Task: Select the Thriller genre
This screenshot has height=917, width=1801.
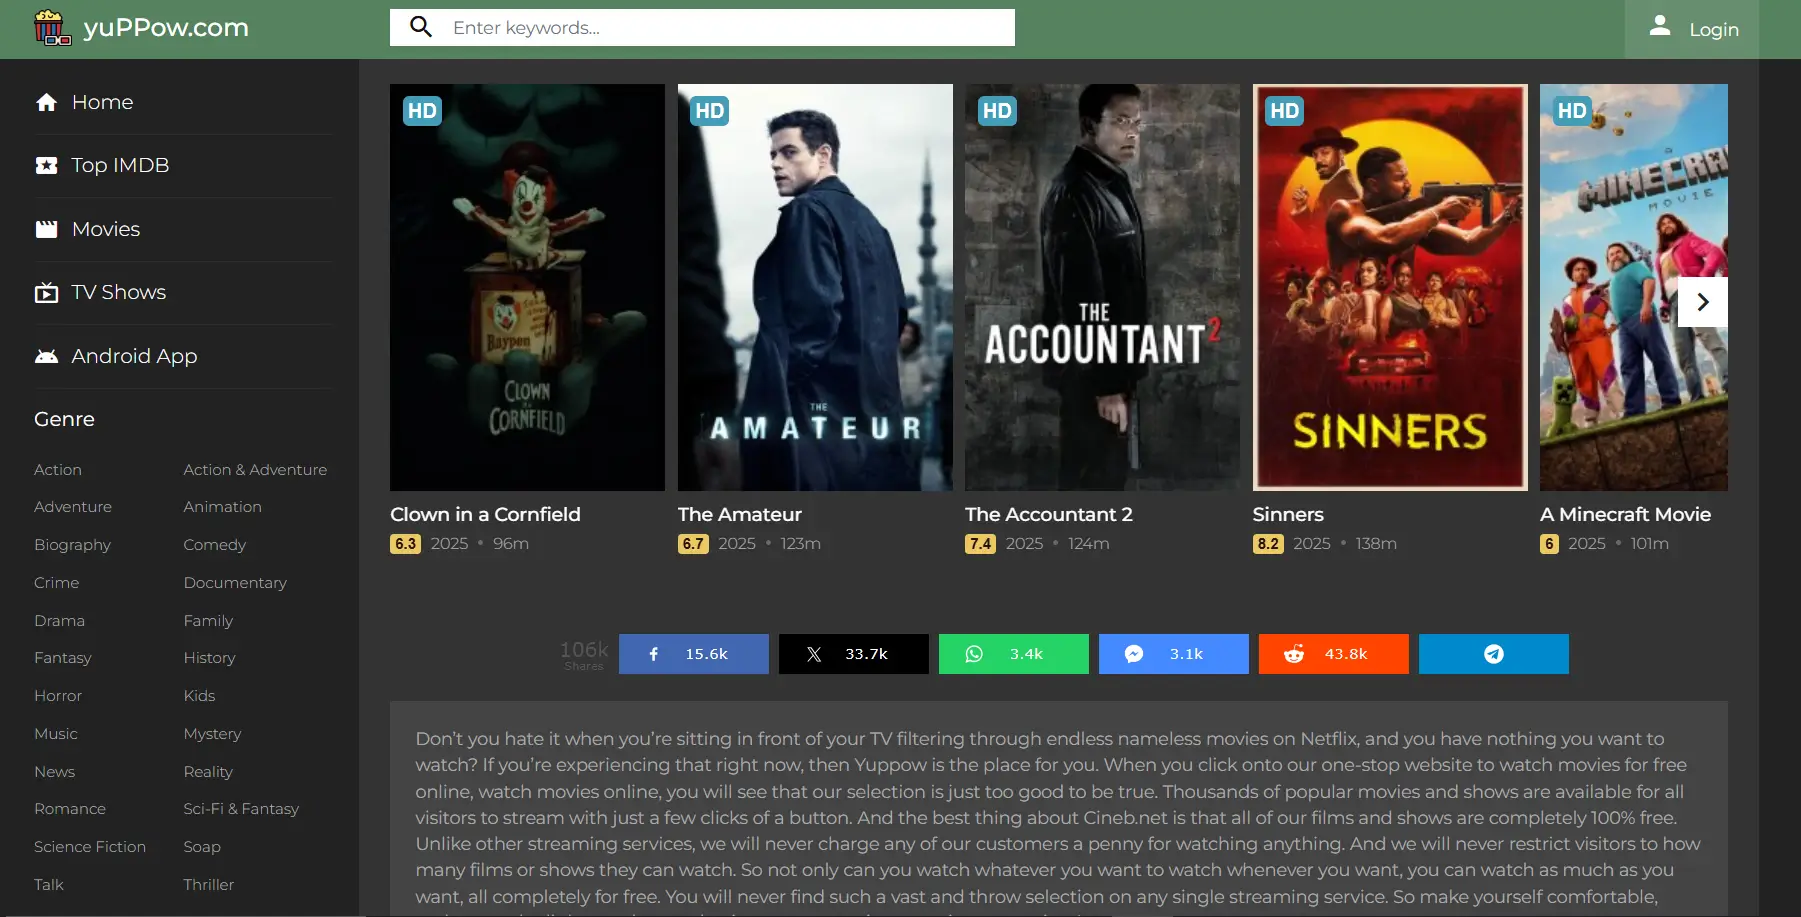Action: (208, 885)
